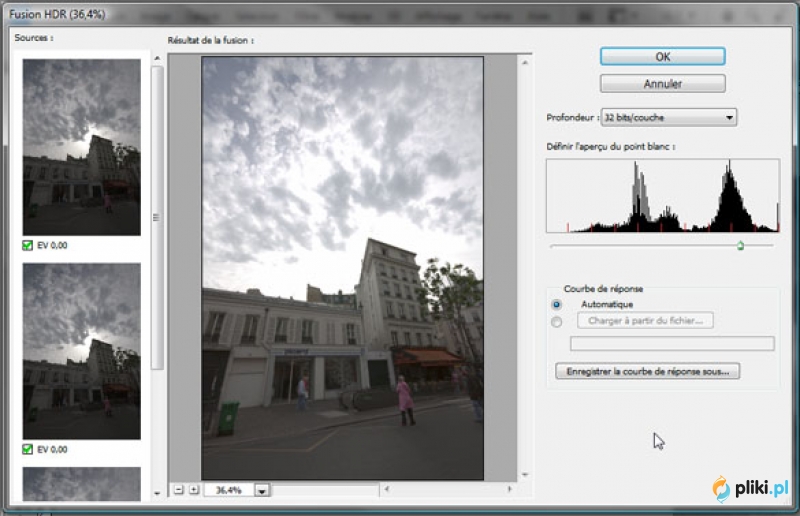Select the third partially visible source thumbnail

click(82, 484)
